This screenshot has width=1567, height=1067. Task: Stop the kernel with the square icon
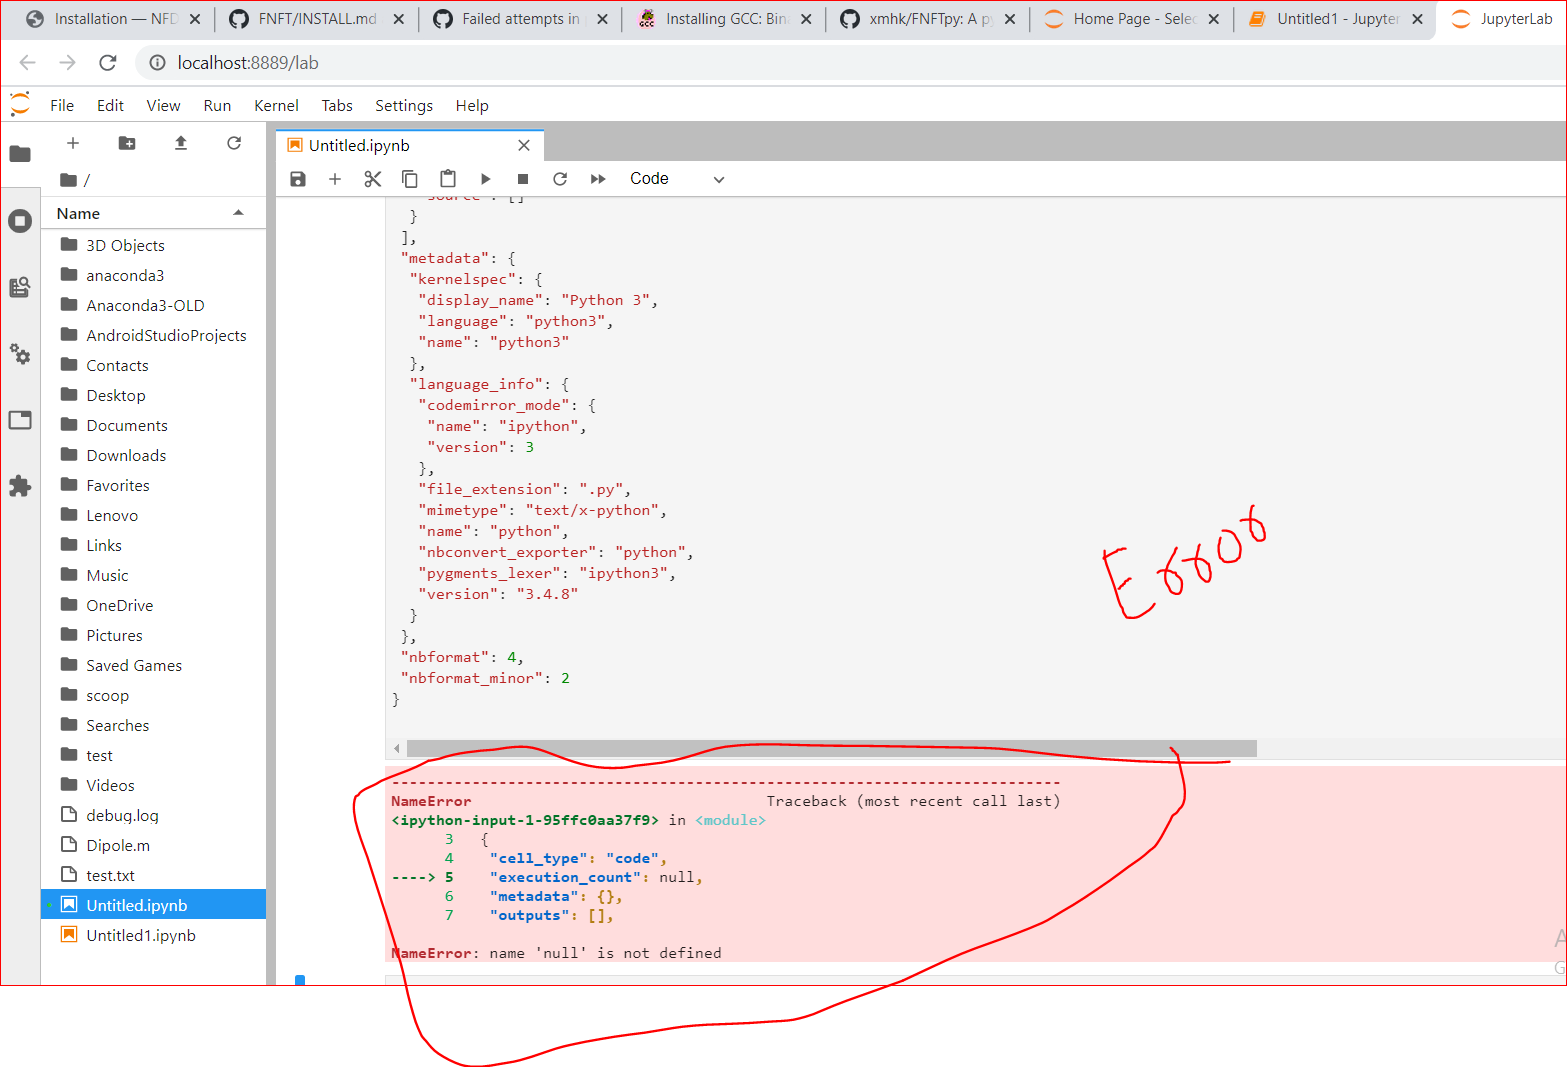(x=522, y=178)
